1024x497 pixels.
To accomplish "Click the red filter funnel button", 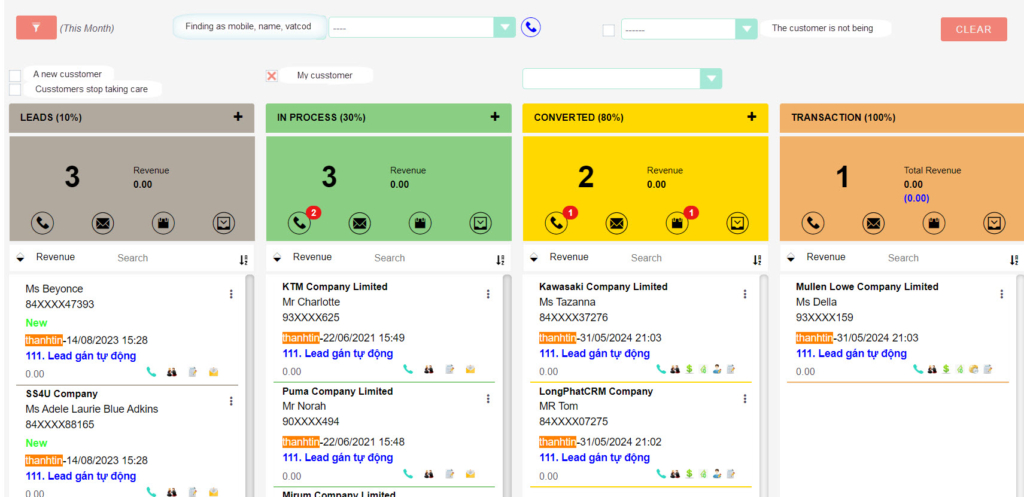I will point(36,28).
